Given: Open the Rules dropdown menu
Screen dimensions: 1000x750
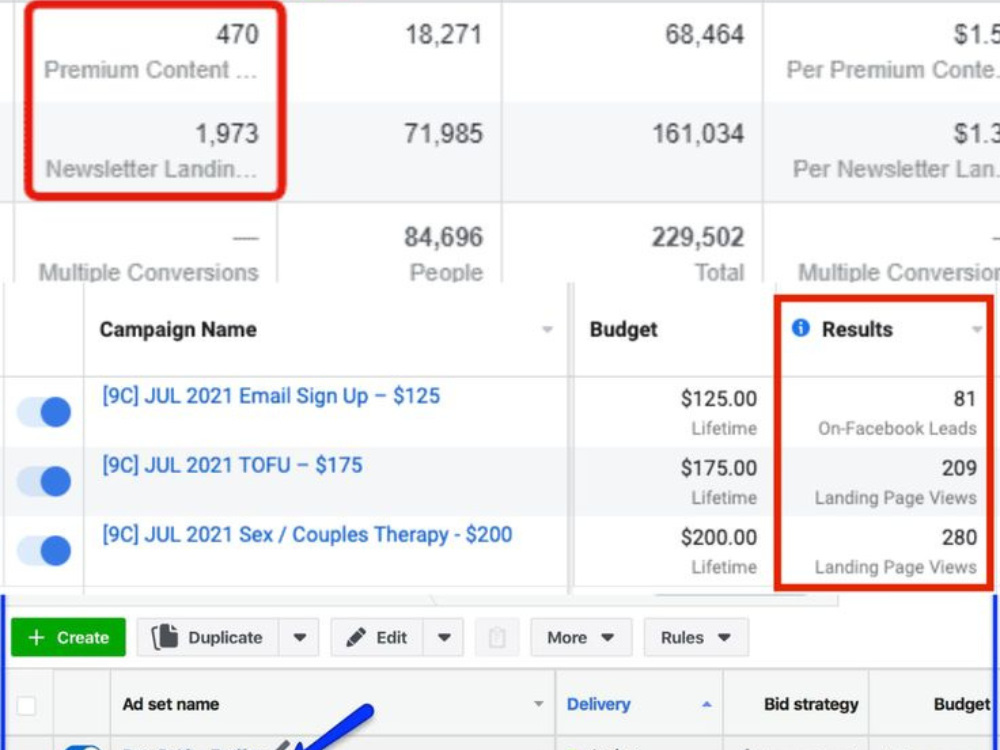Looking at the screenshot, I should coord(696,637).
